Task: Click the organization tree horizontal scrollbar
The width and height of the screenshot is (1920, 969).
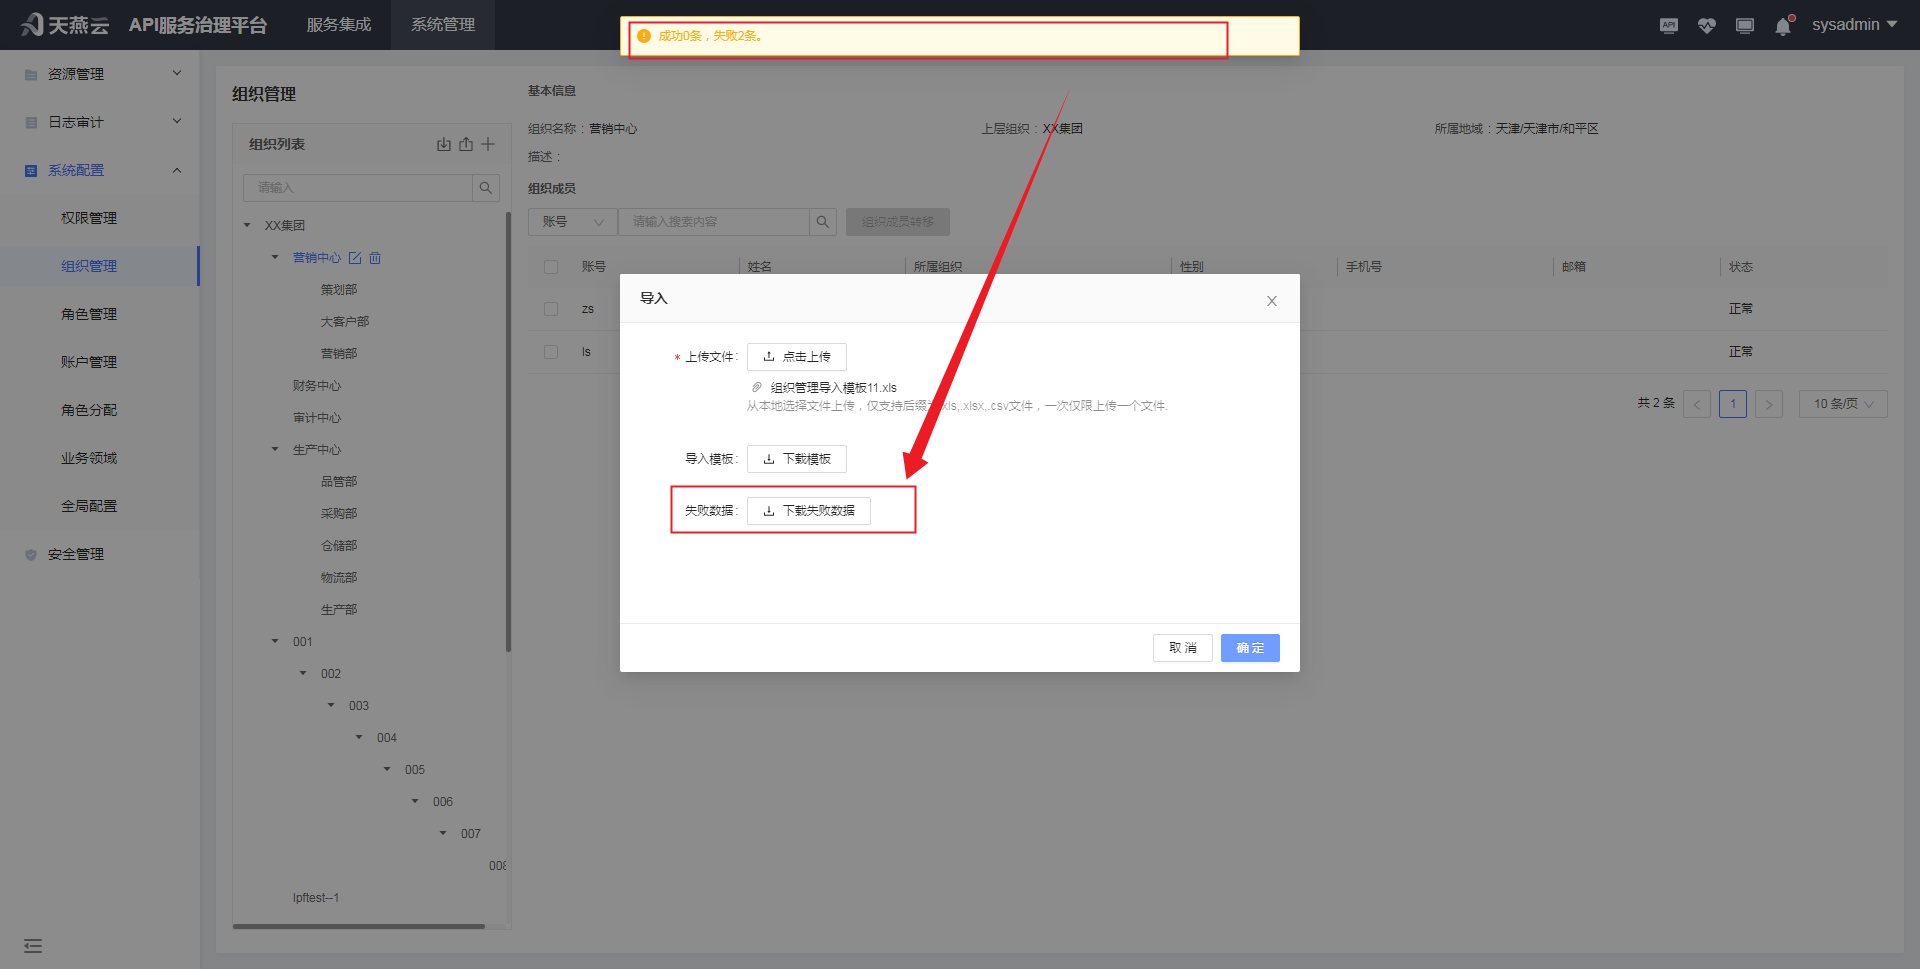Action: 359,926
